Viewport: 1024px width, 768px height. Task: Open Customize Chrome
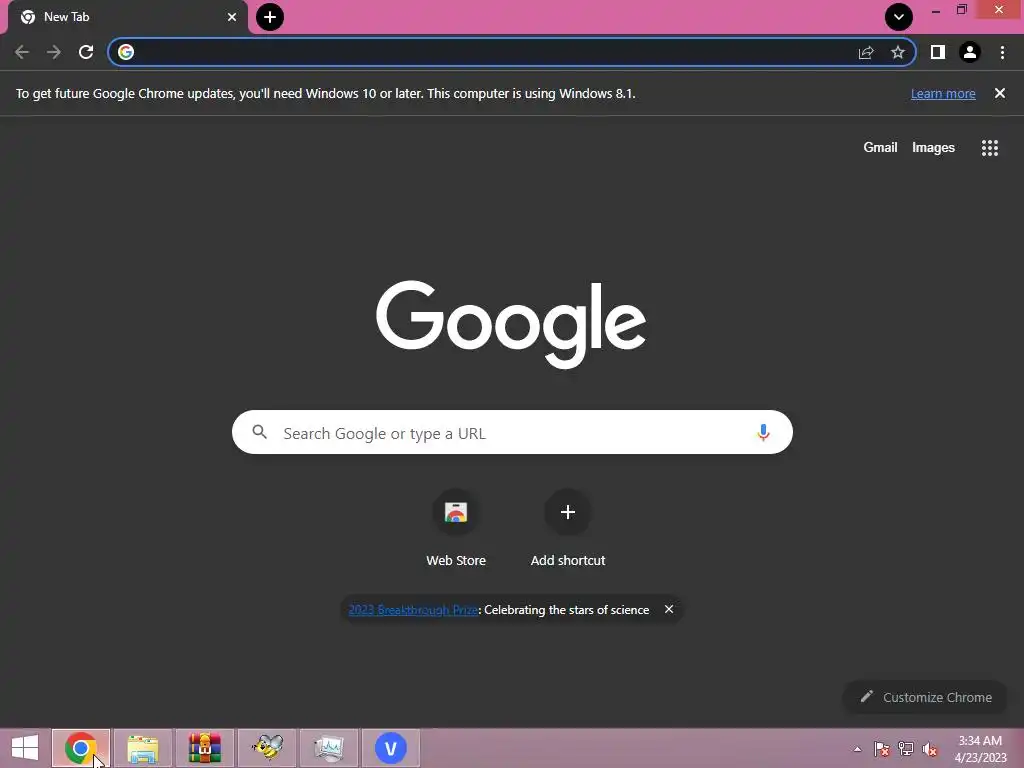[x=925, y=697]
